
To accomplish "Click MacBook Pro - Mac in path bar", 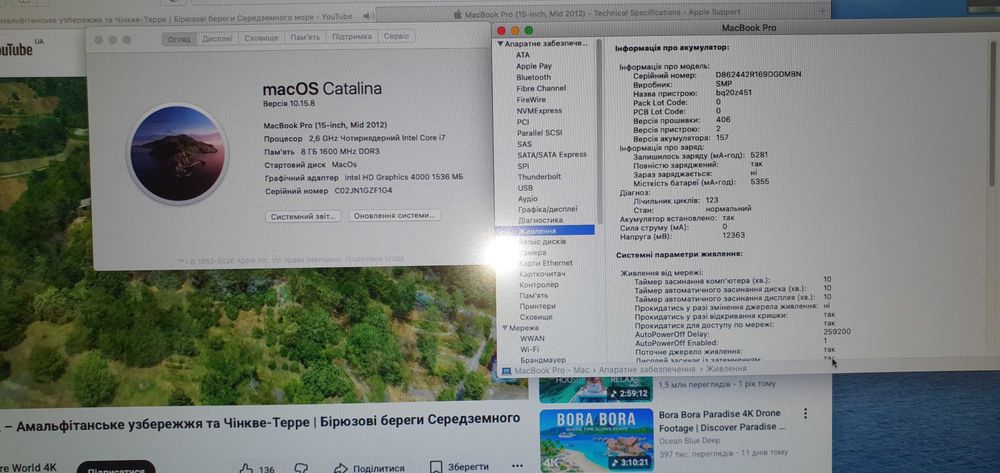I will [x=552, y=370].
